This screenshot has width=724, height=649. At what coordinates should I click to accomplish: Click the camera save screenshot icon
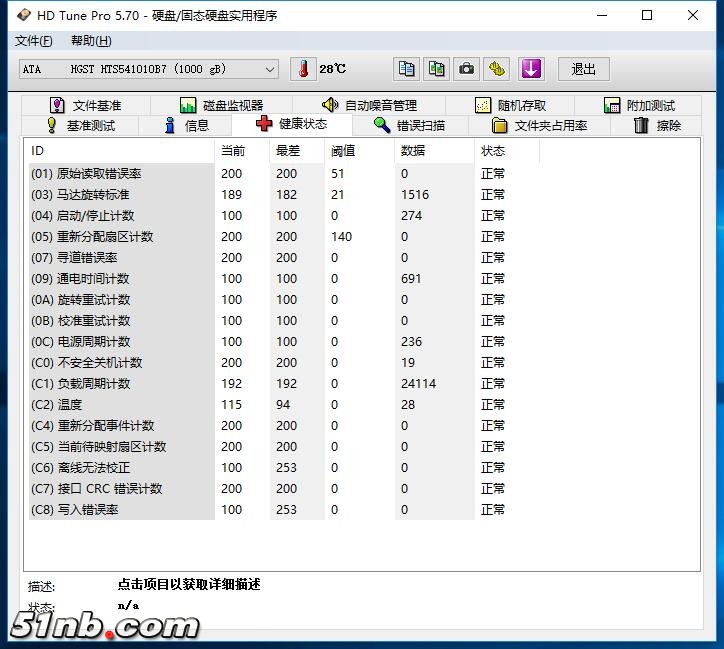[467, 69]
